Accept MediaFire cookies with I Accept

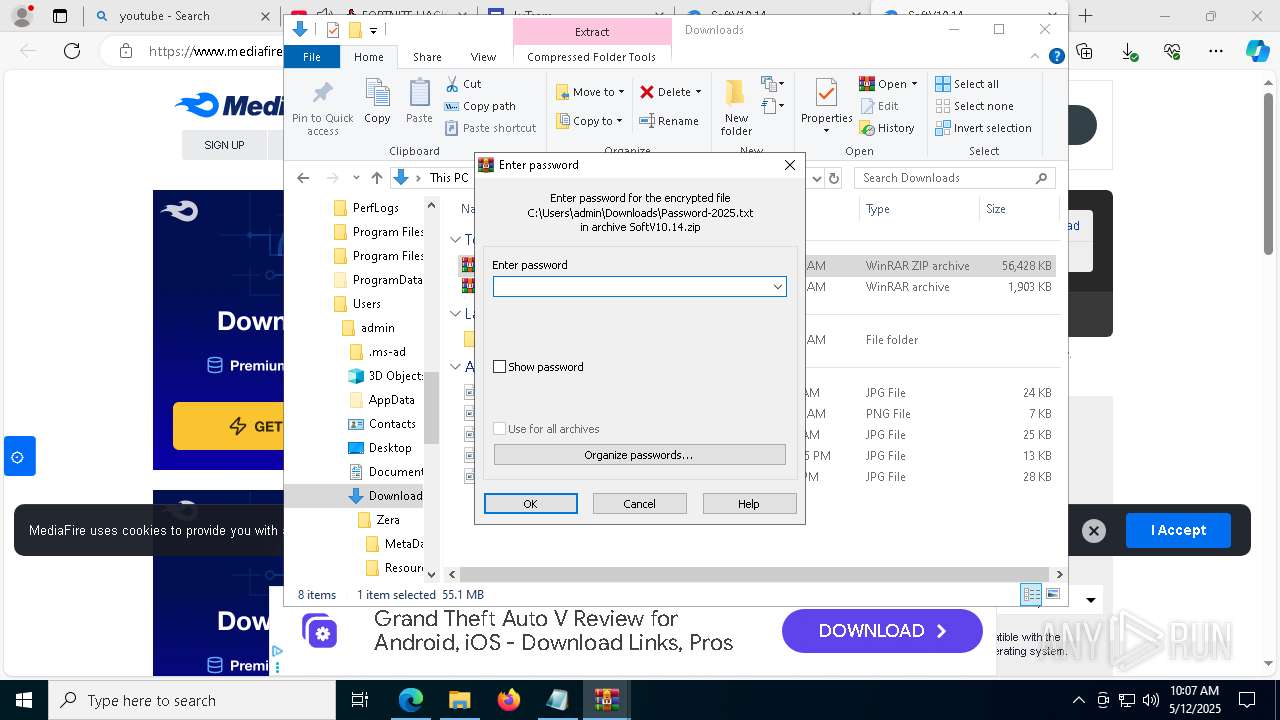[1178, 530]
